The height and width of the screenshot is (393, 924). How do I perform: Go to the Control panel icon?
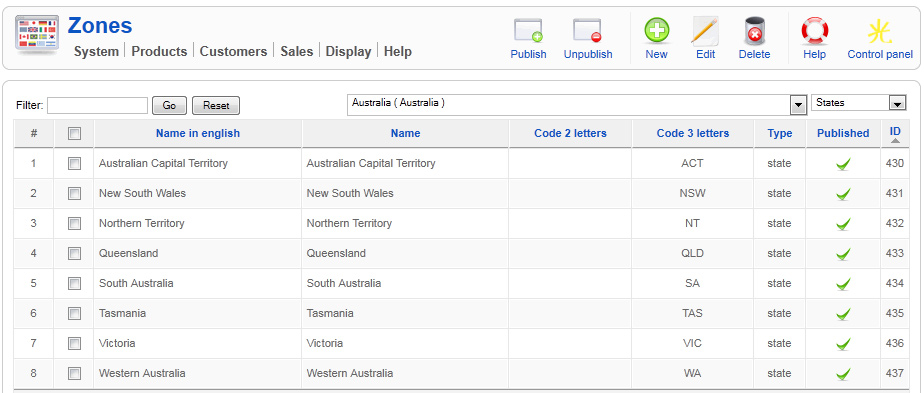[x=880, y=32]
